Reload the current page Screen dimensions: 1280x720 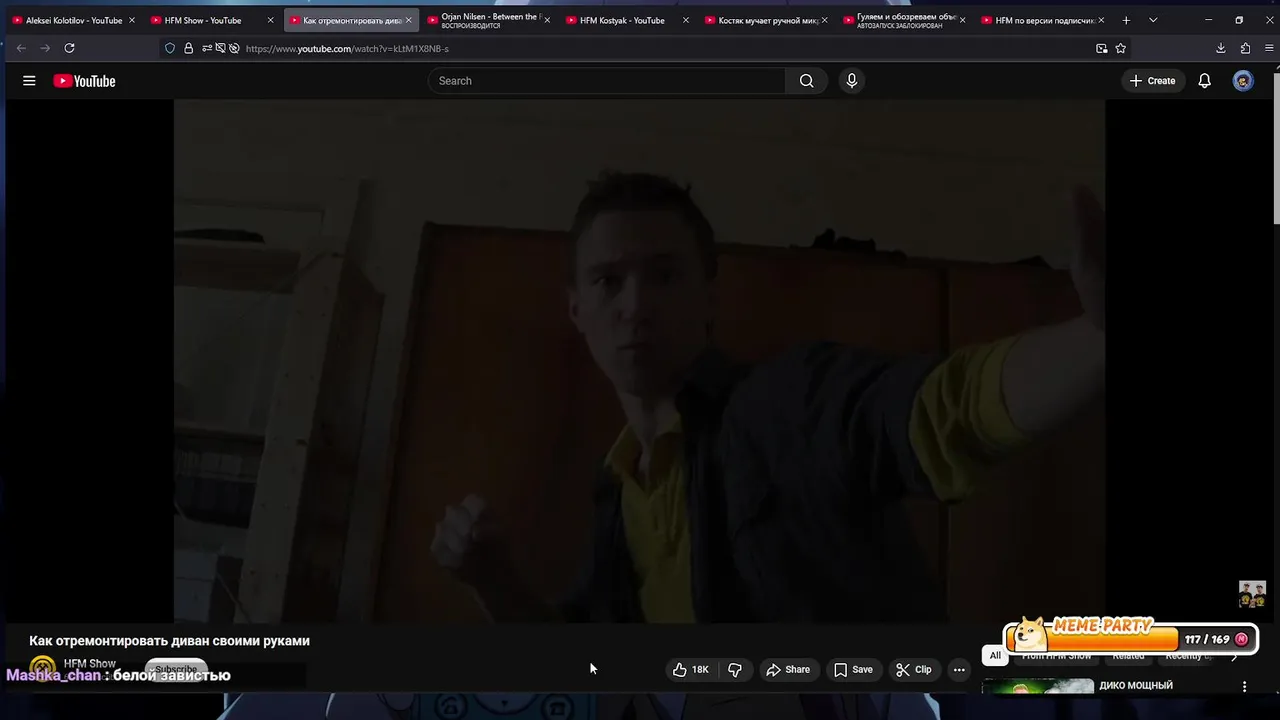click(69, 48)
